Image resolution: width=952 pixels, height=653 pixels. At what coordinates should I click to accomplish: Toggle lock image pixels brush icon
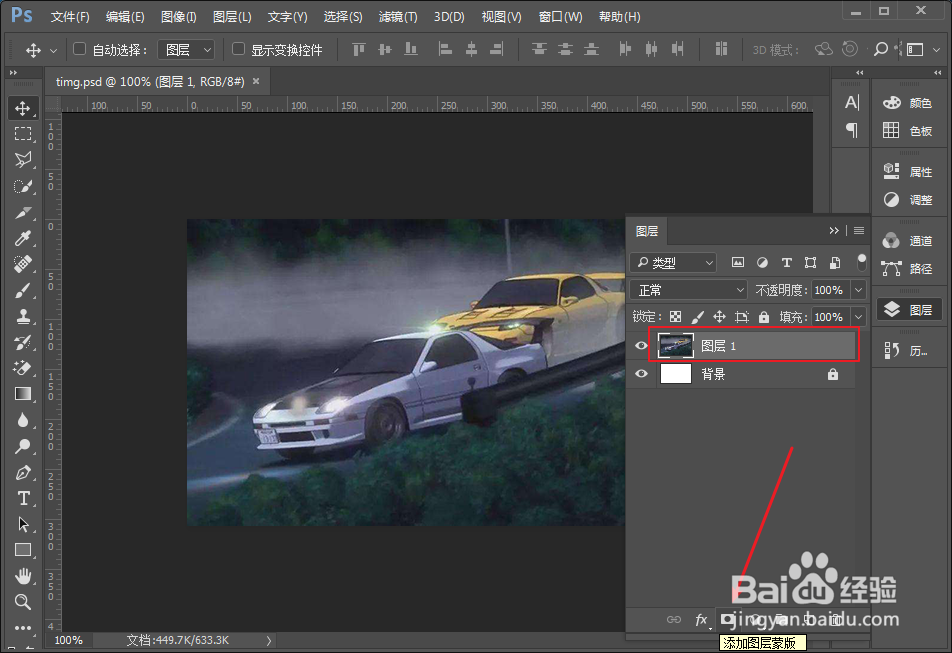[x=698, y=317]
